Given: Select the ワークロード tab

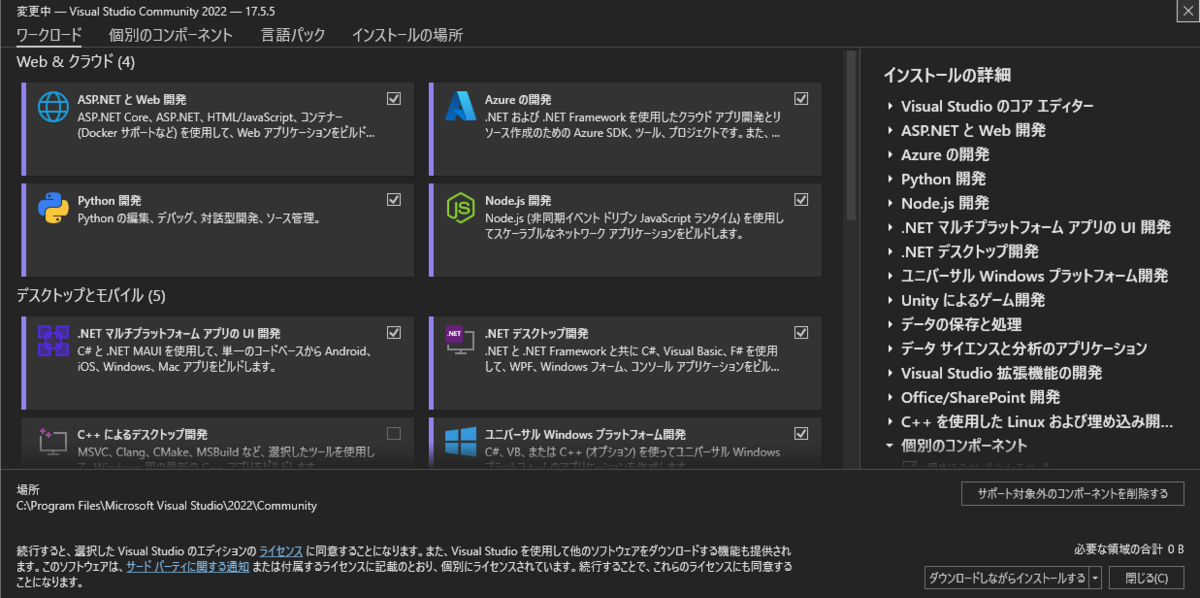Looking at the screenshot, I should coord(49,35).
